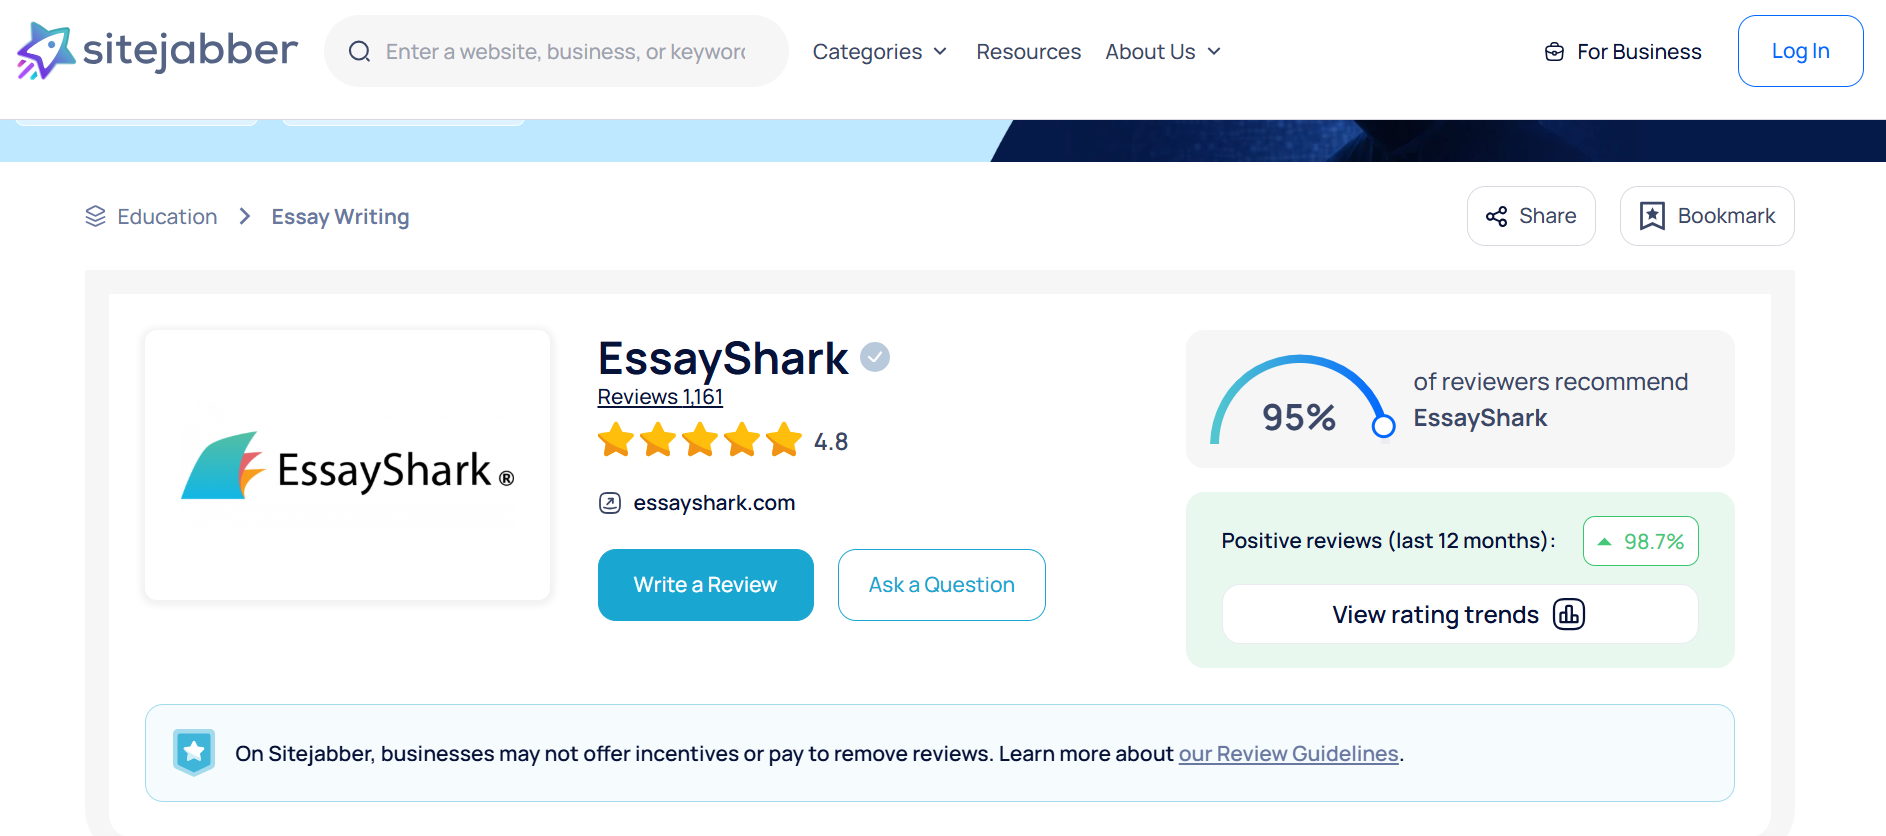Image resolution: width=1886 pixels, height=836 pixels.
Task: Click the verified checkmark badge beside EssayShark
Action: [875, 357]
